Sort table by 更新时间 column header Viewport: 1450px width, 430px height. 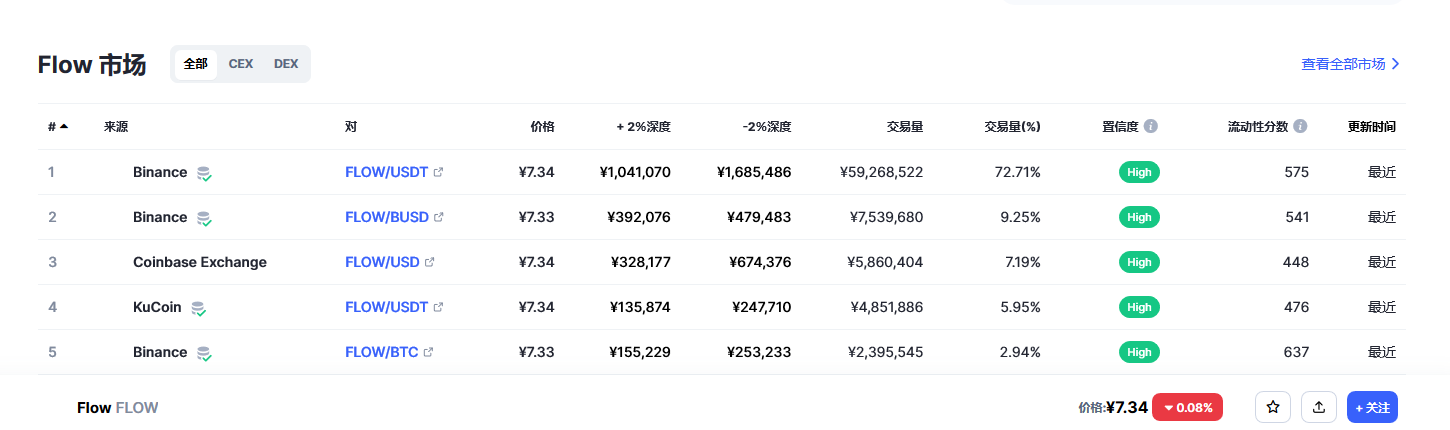(x=1372, y=127)
